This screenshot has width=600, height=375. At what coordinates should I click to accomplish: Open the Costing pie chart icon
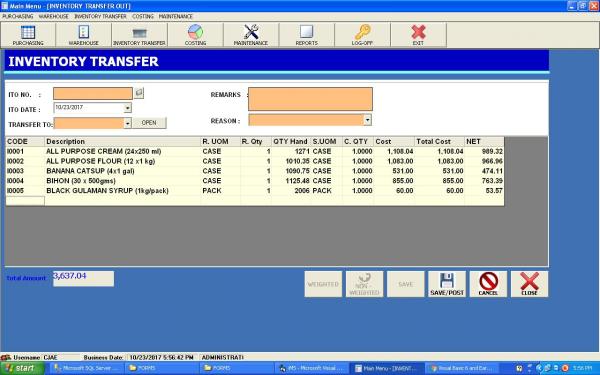pos(195,35)
